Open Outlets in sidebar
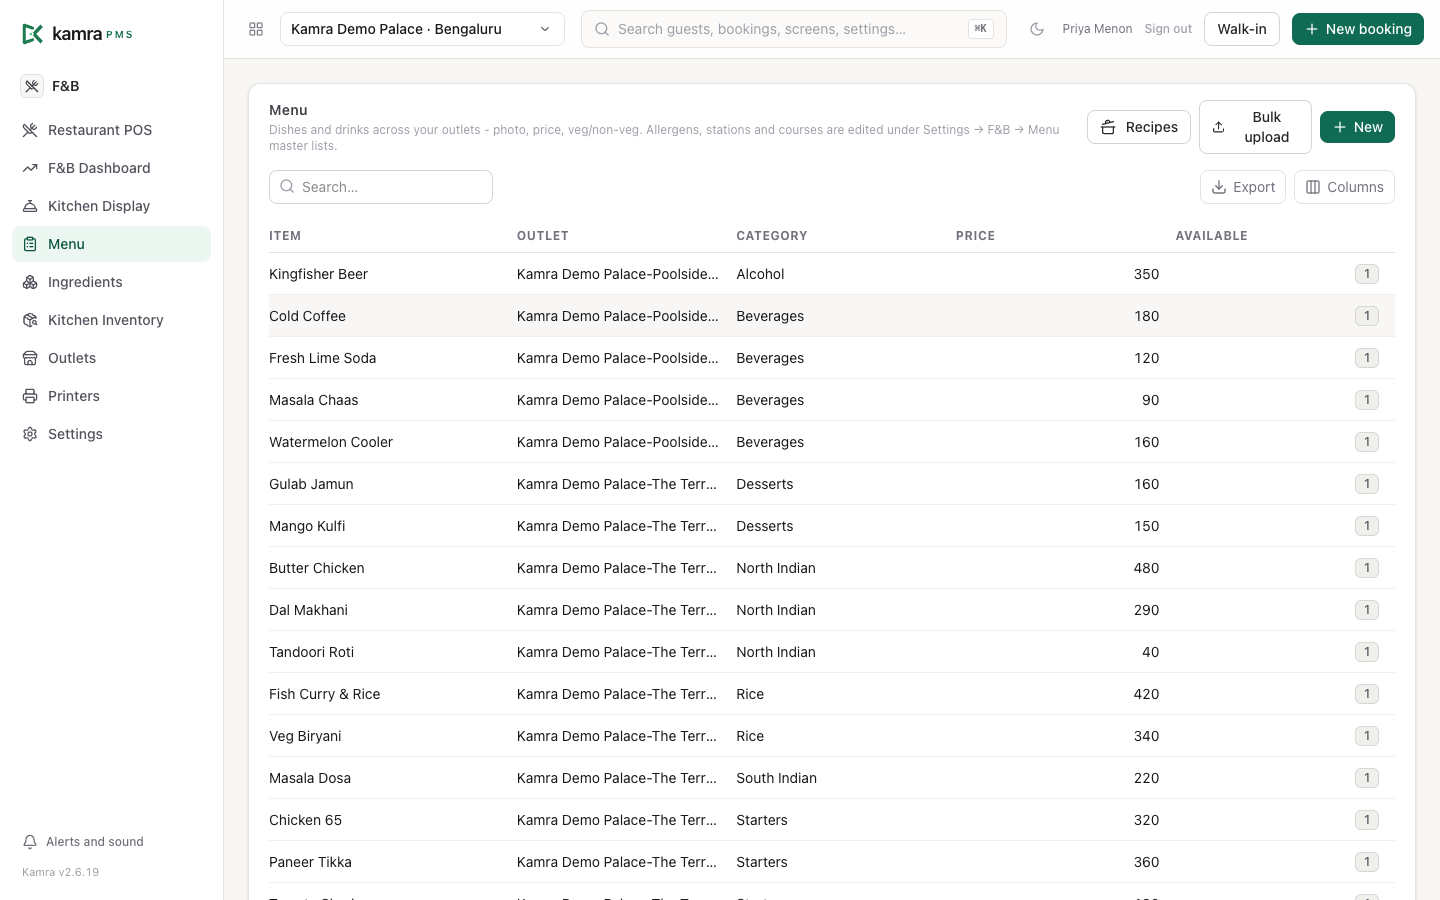This screenshot has width=1440, height=900. click(x=111, y=358)
